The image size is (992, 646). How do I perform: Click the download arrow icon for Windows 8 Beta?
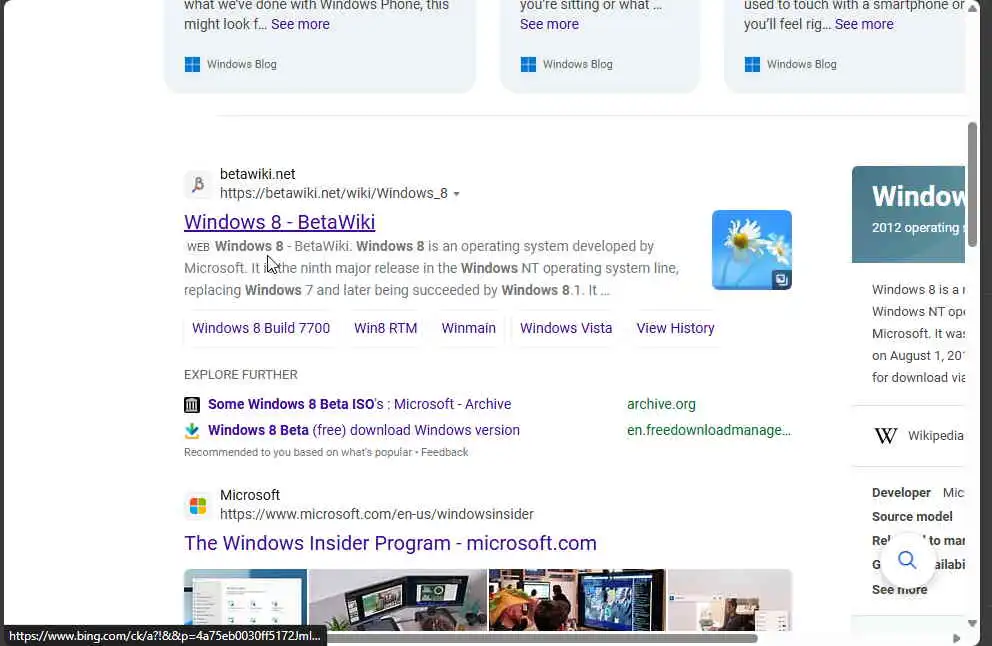[192, 430]
